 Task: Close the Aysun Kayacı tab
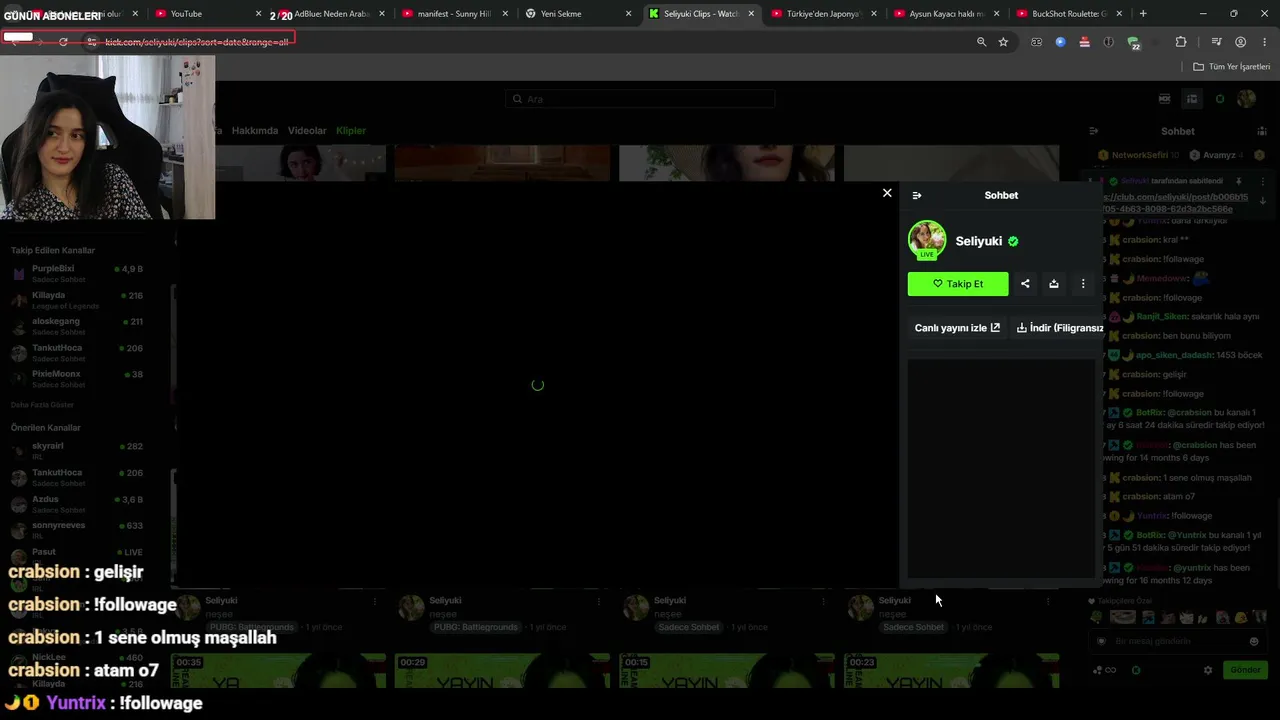point(997,14)
